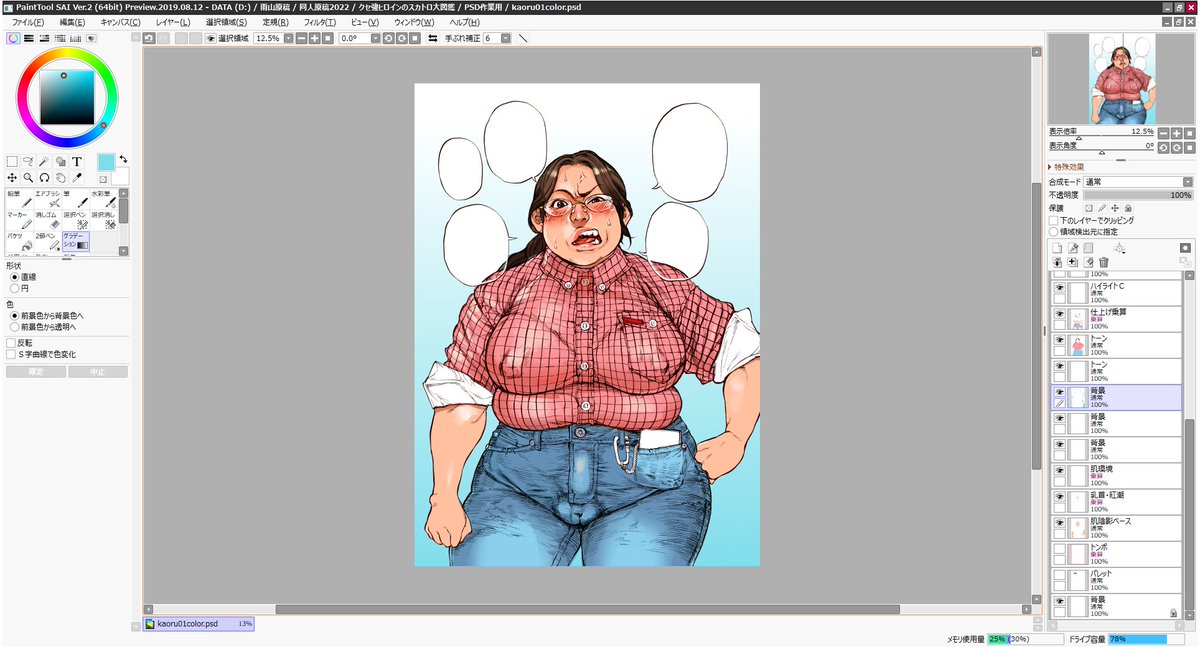Zoom out using navigator minus button
1200x647 pixels.
1163,132
